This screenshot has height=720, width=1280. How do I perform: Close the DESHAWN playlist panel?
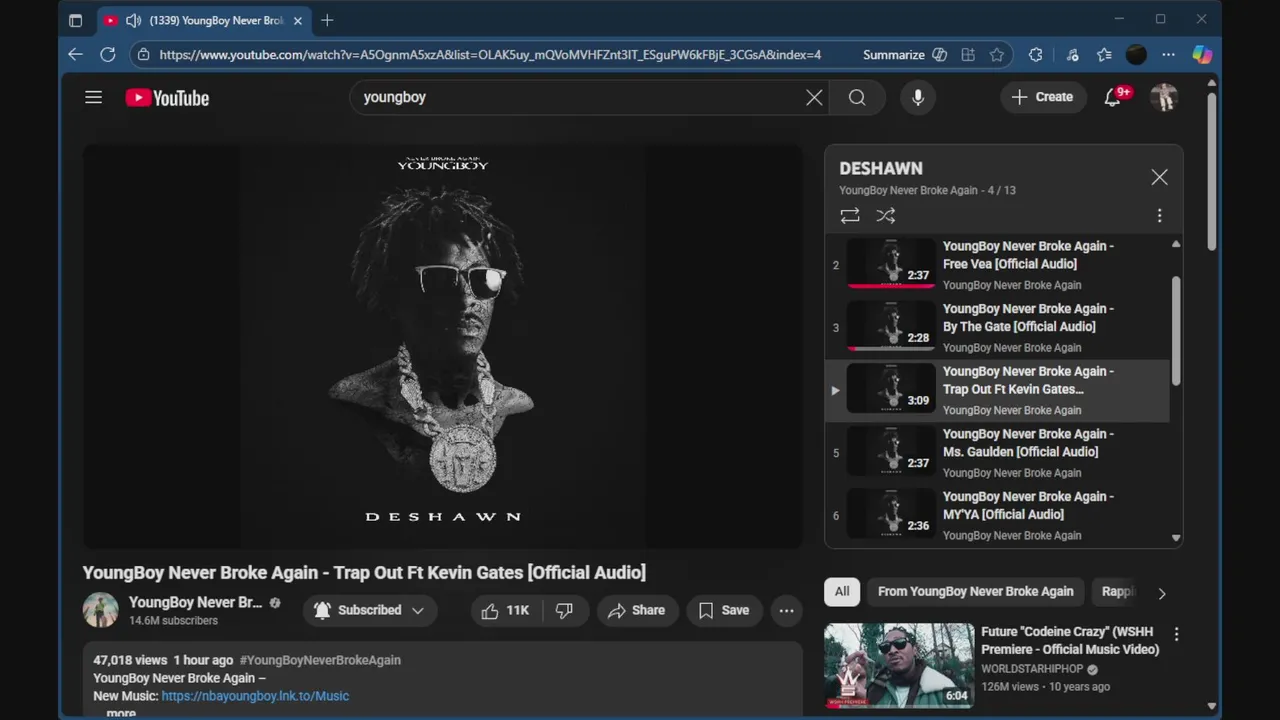tap(1159, 177)
